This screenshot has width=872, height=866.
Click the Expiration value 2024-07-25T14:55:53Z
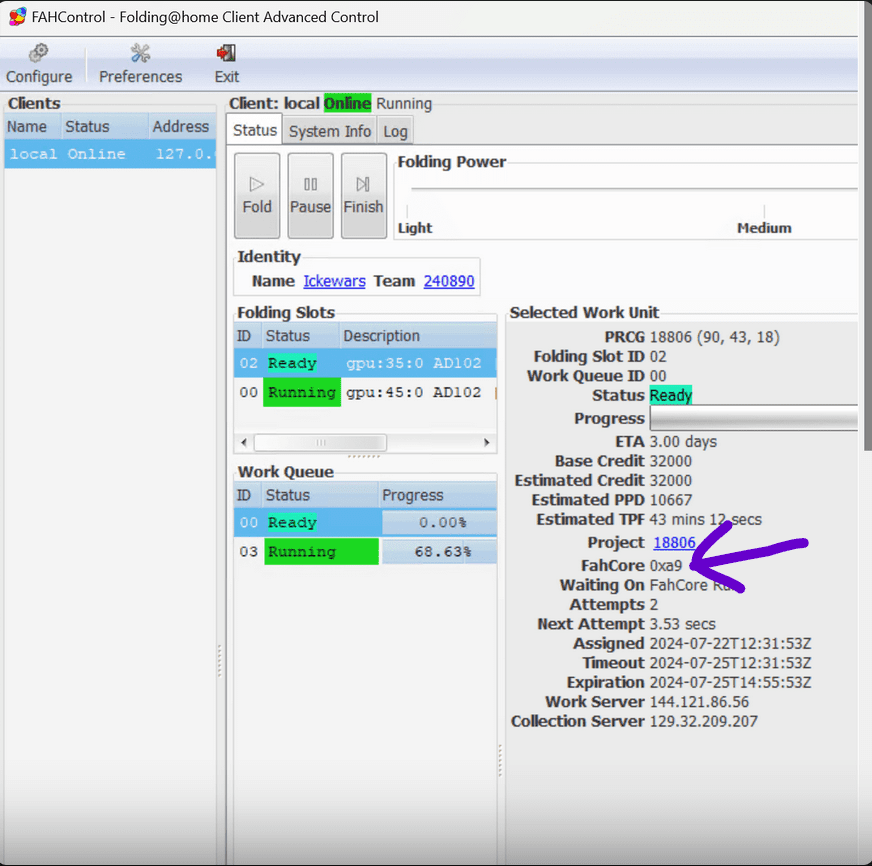pyautogui.click(x=730, y=682)
